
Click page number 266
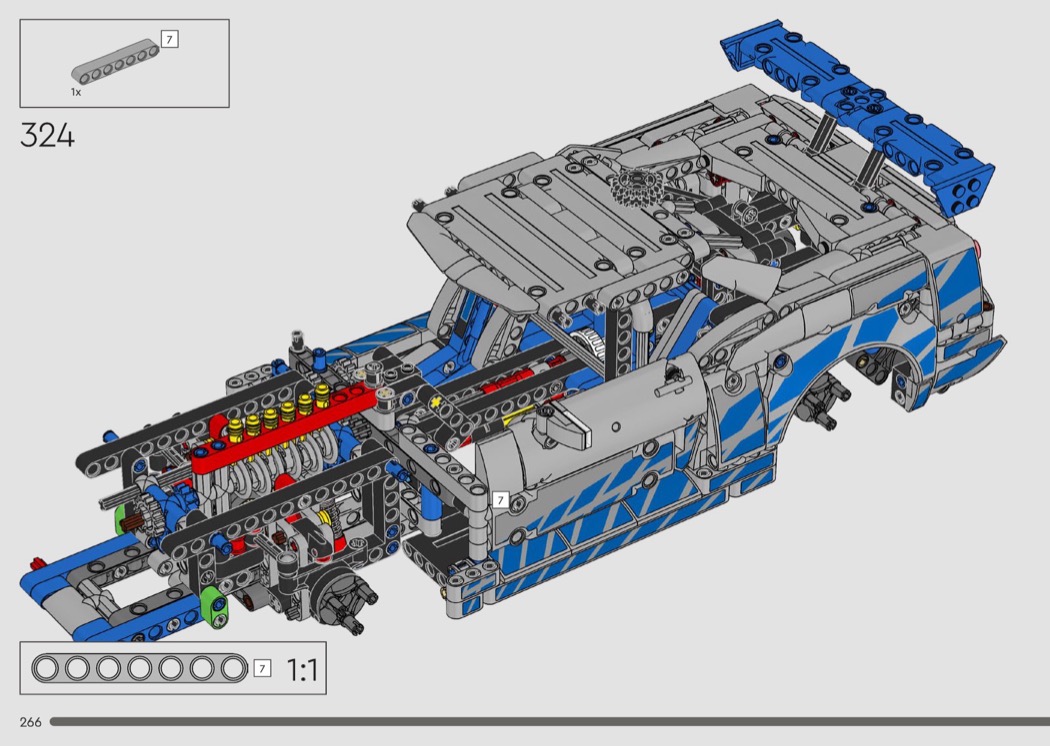coord(30,722)
